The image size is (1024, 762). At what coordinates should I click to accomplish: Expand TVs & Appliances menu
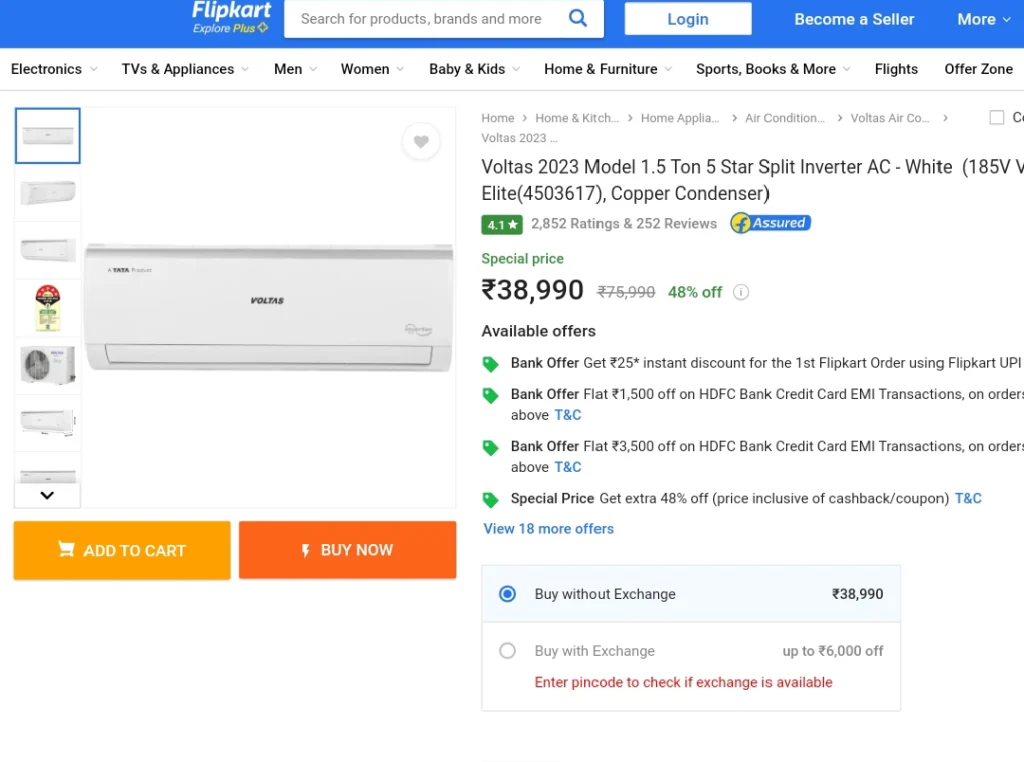click(185, 69)
